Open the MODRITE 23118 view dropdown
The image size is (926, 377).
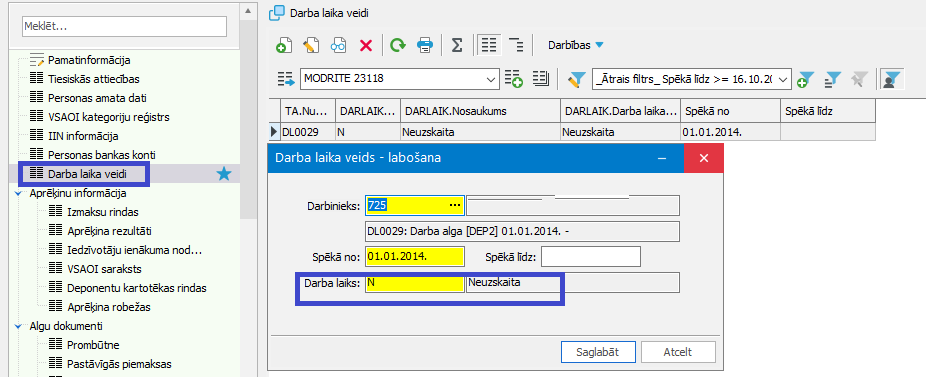click(490, 79)
